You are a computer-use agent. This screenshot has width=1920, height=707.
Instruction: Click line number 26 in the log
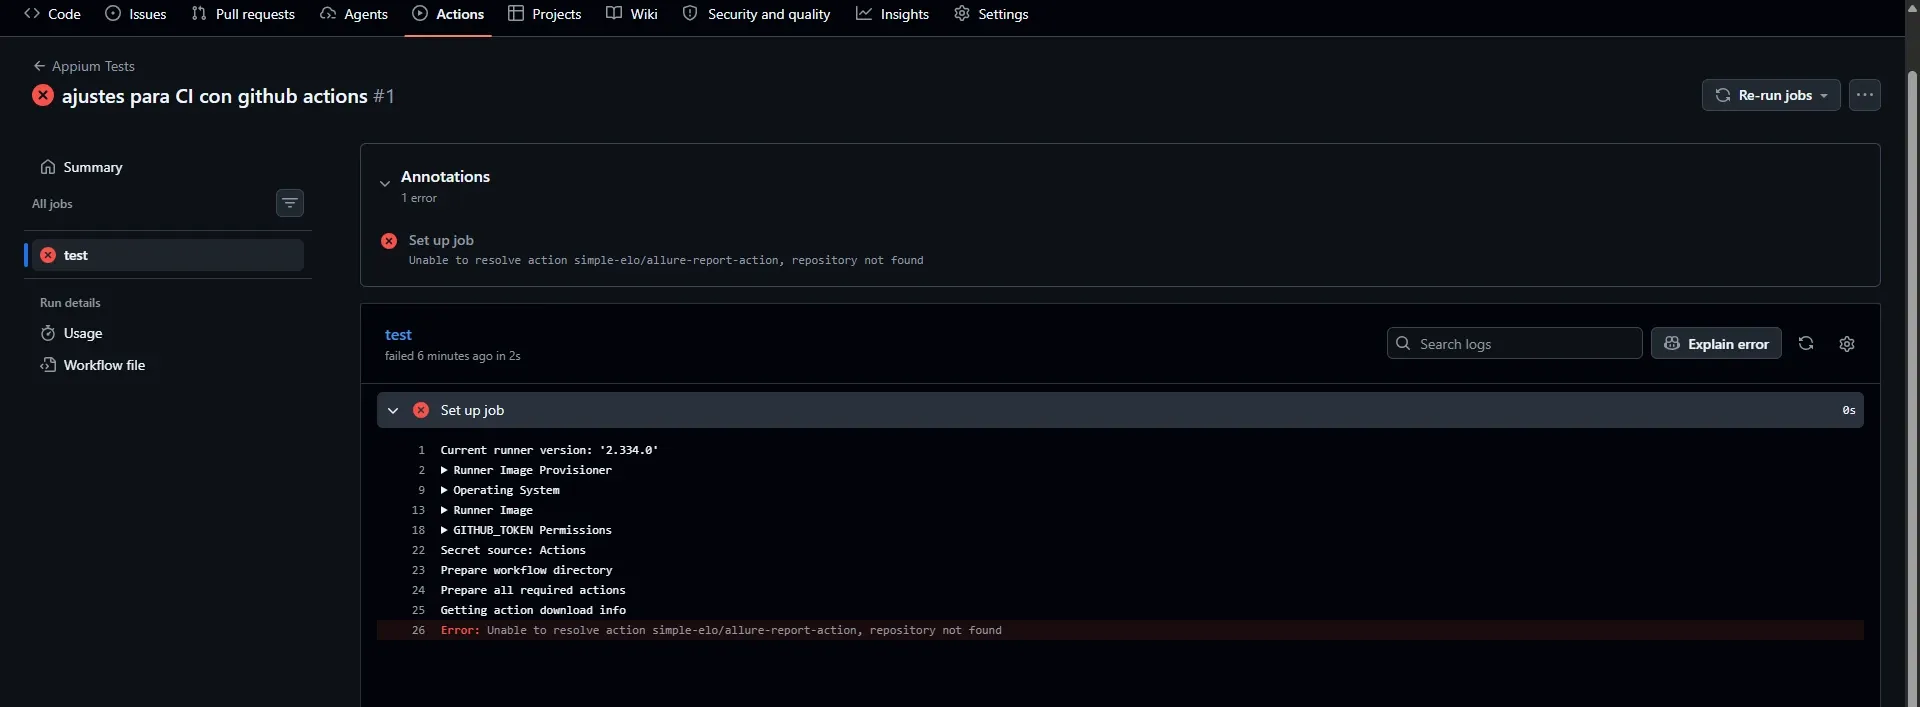[x=418, y=630]
